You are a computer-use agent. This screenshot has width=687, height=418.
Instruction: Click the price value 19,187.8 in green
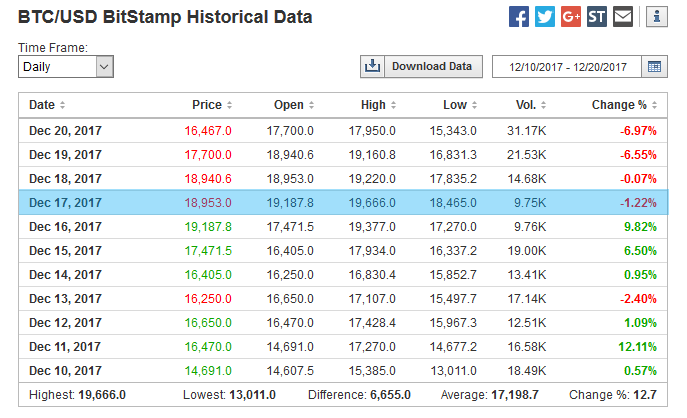pos(208,227)
